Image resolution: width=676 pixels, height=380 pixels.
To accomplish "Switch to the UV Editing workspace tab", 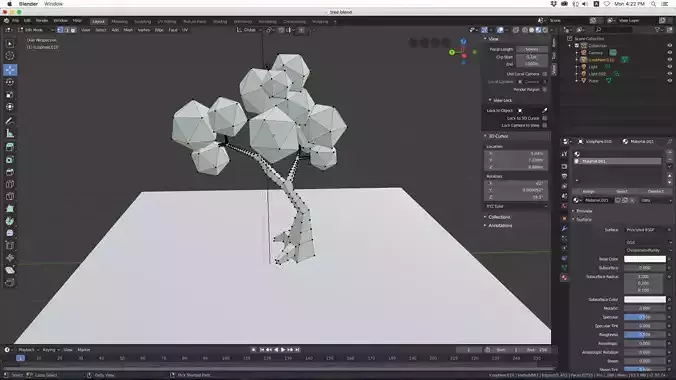I will 167,22.
